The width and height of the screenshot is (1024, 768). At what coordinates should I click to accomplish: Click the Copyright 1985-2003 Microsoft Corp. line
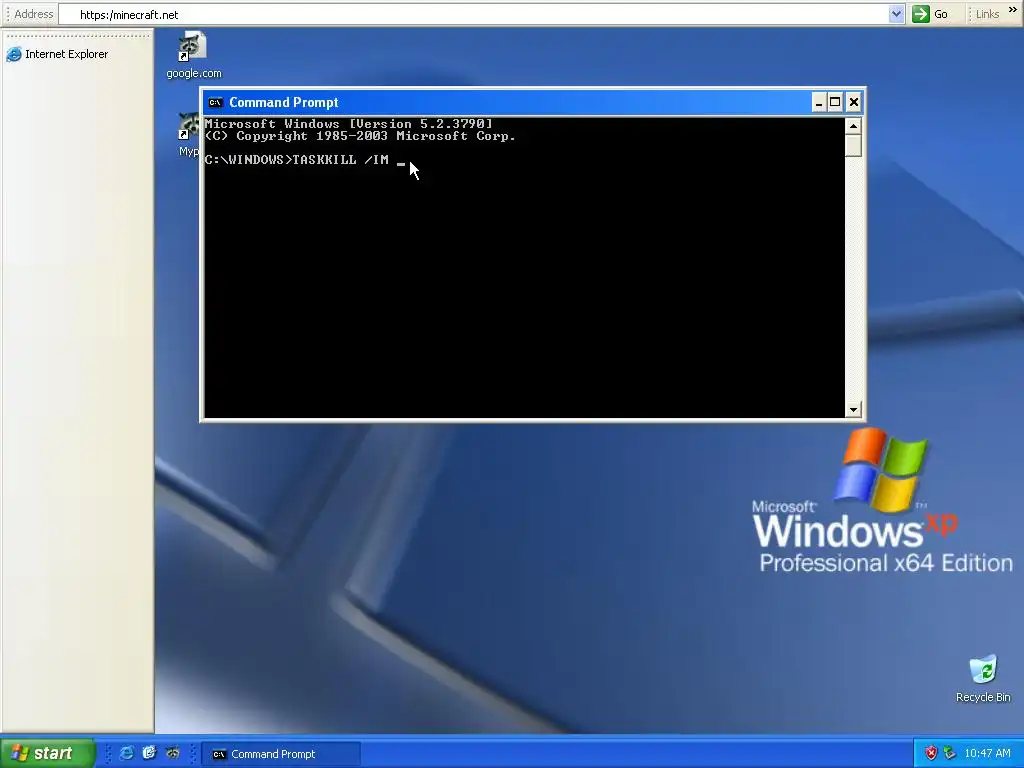(x=360, y=136)
